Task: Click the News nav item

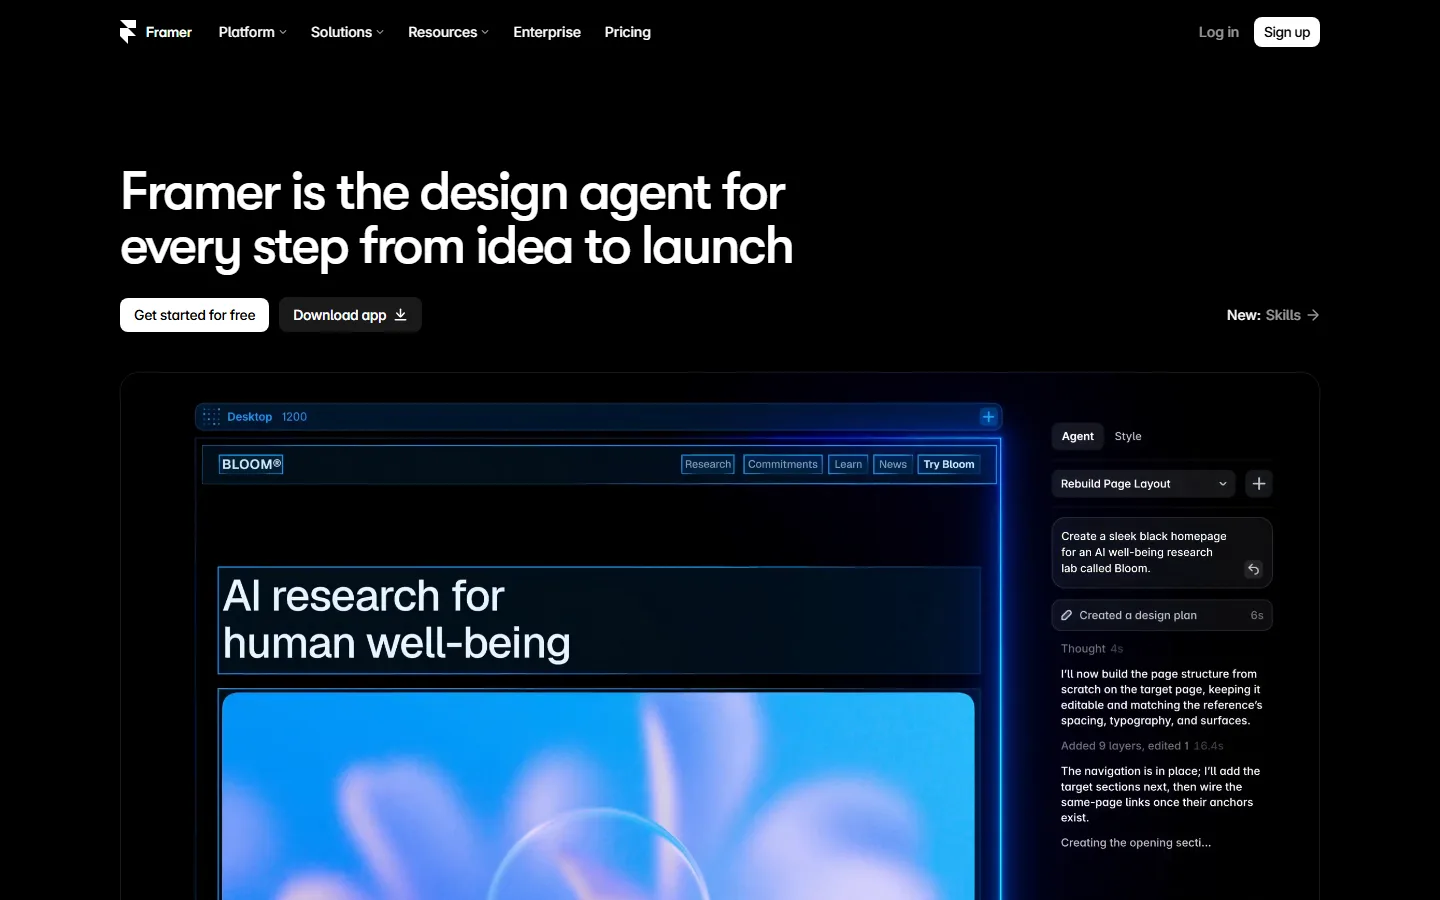Action: coord(893,464)
